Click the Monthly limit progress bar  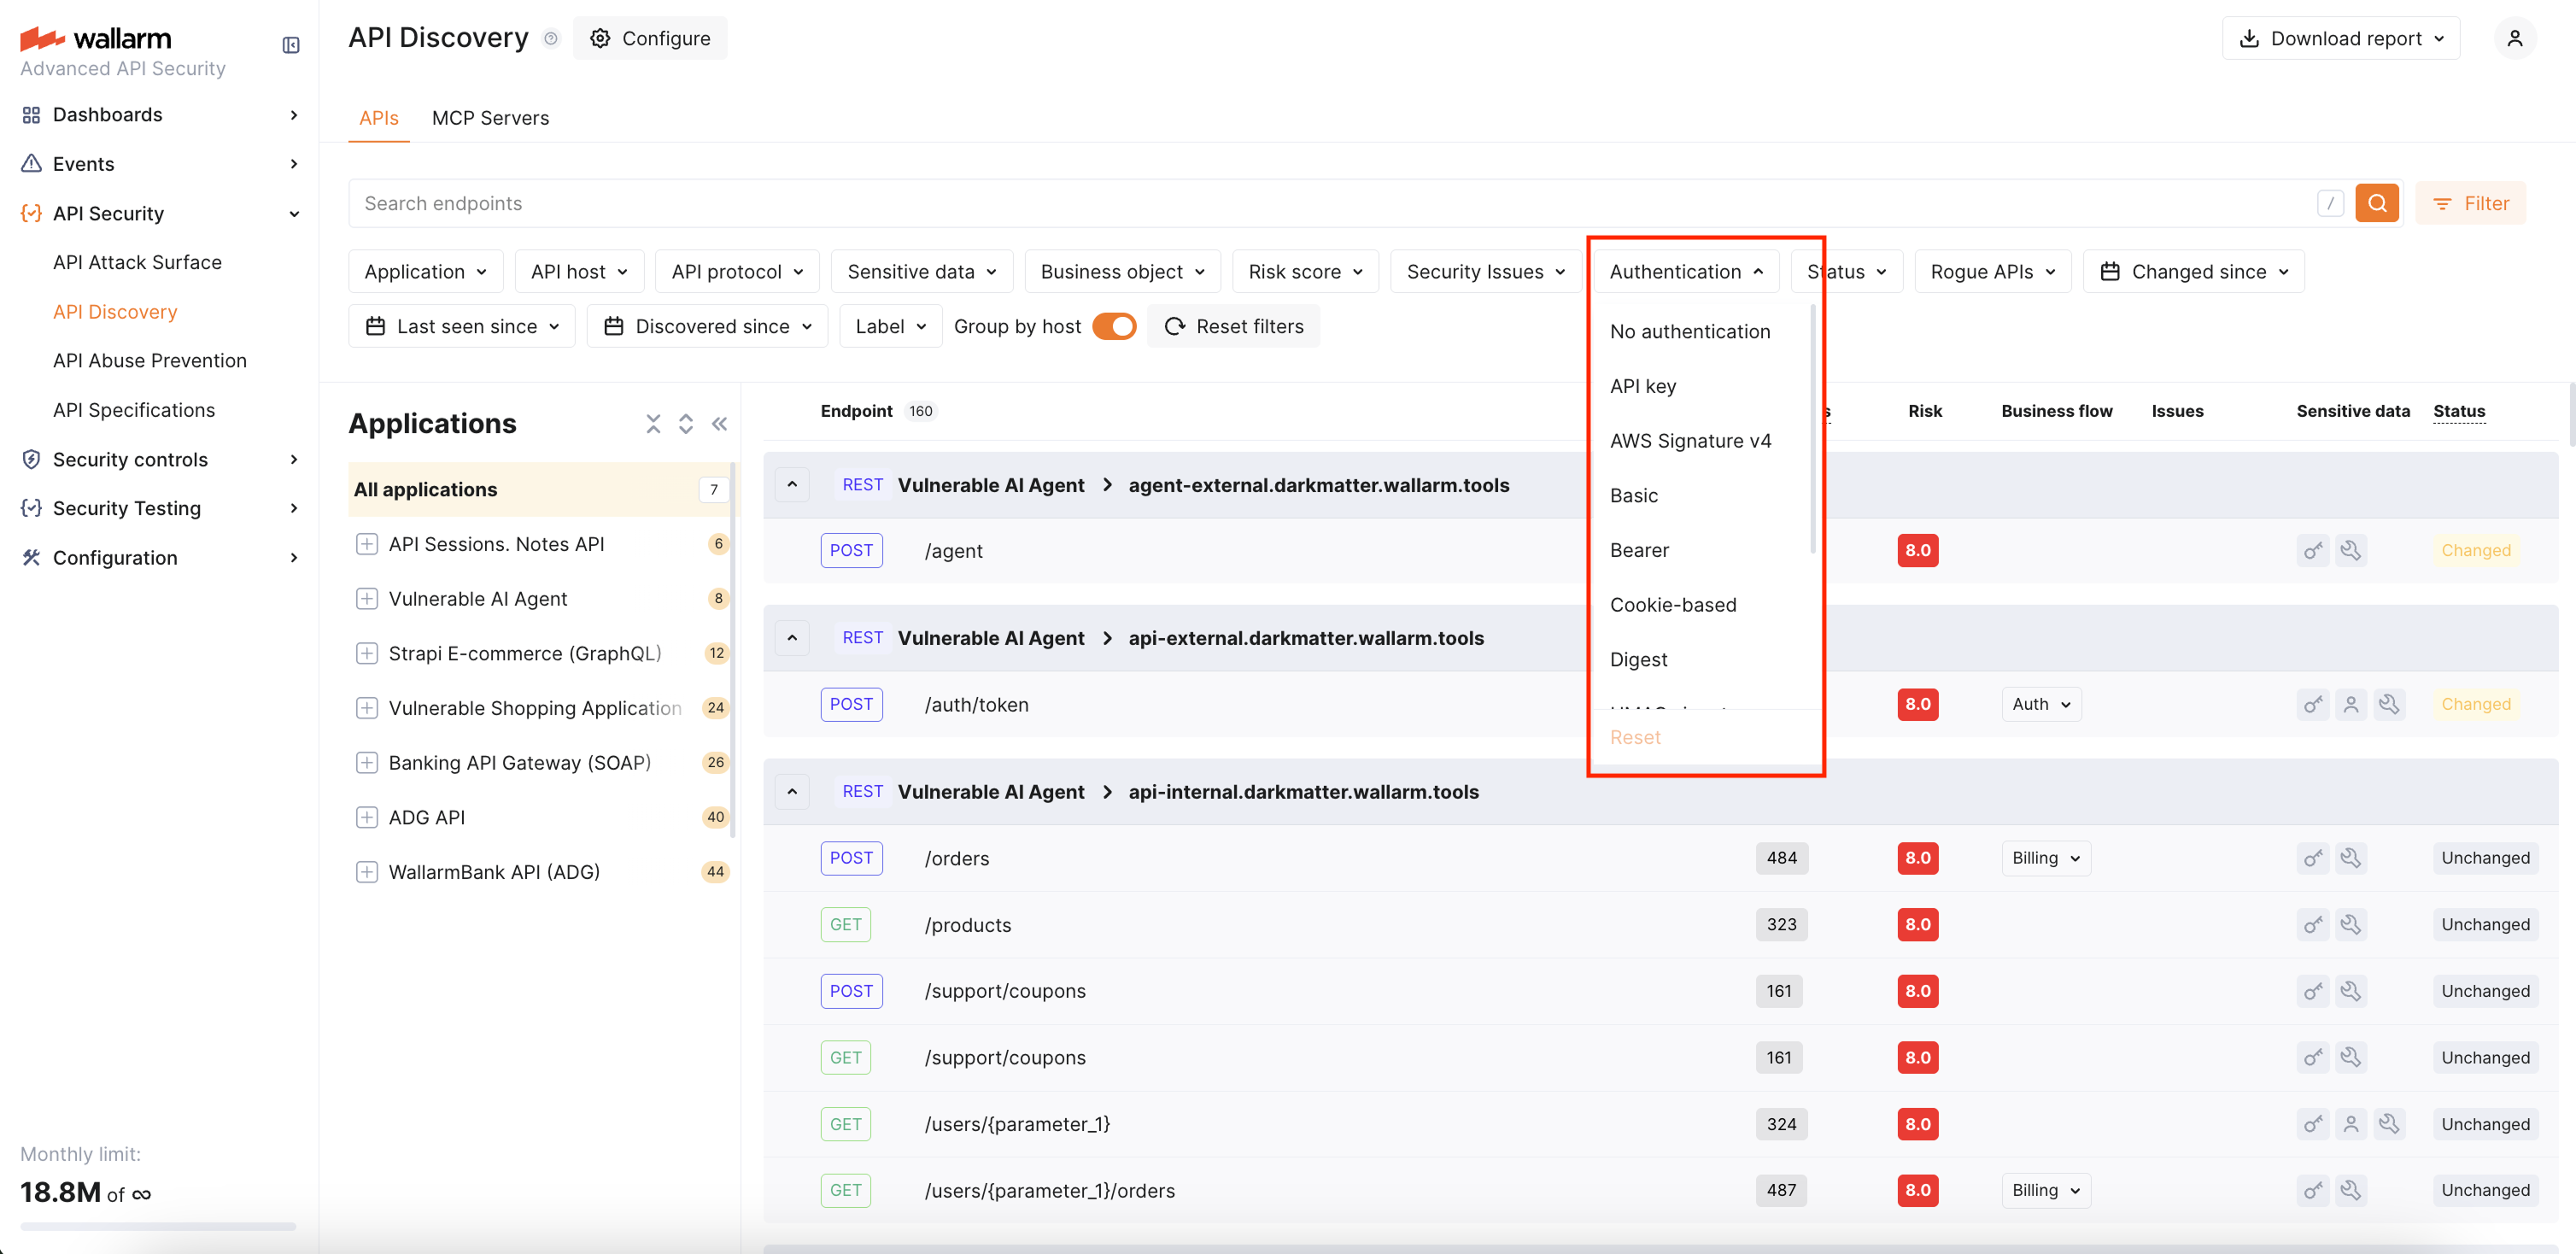(x=158, y=1226)
